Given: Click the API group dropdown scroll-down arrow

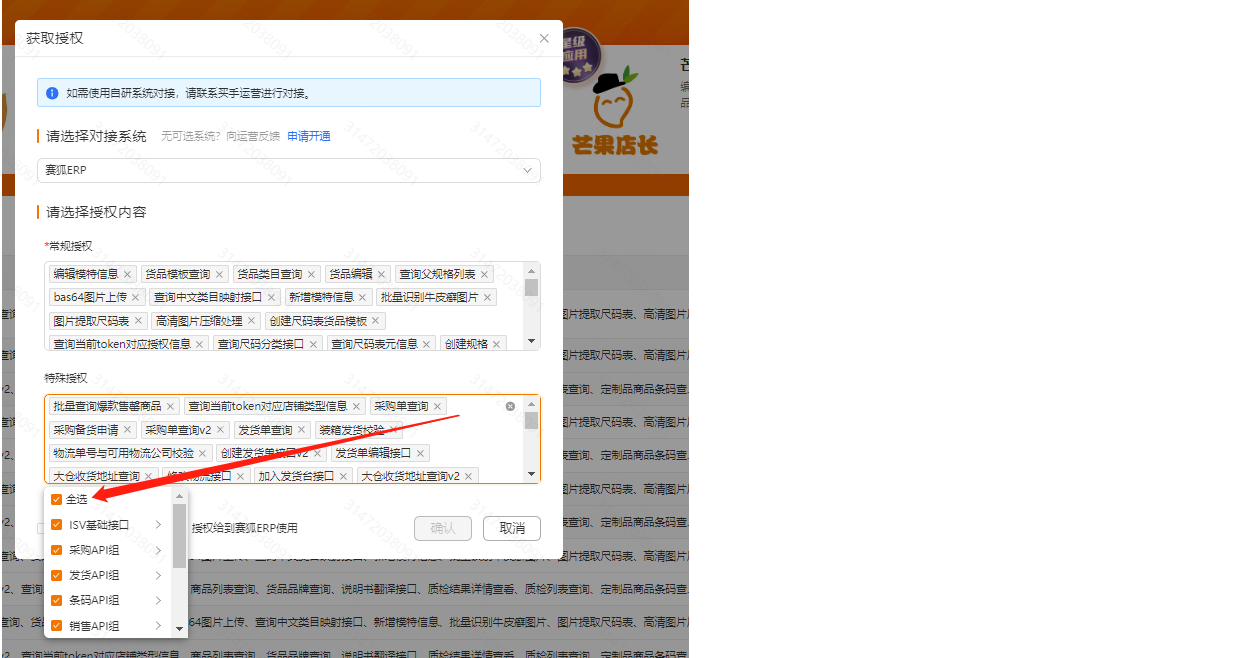Looking at the screenshot, I should click(180, 629).
